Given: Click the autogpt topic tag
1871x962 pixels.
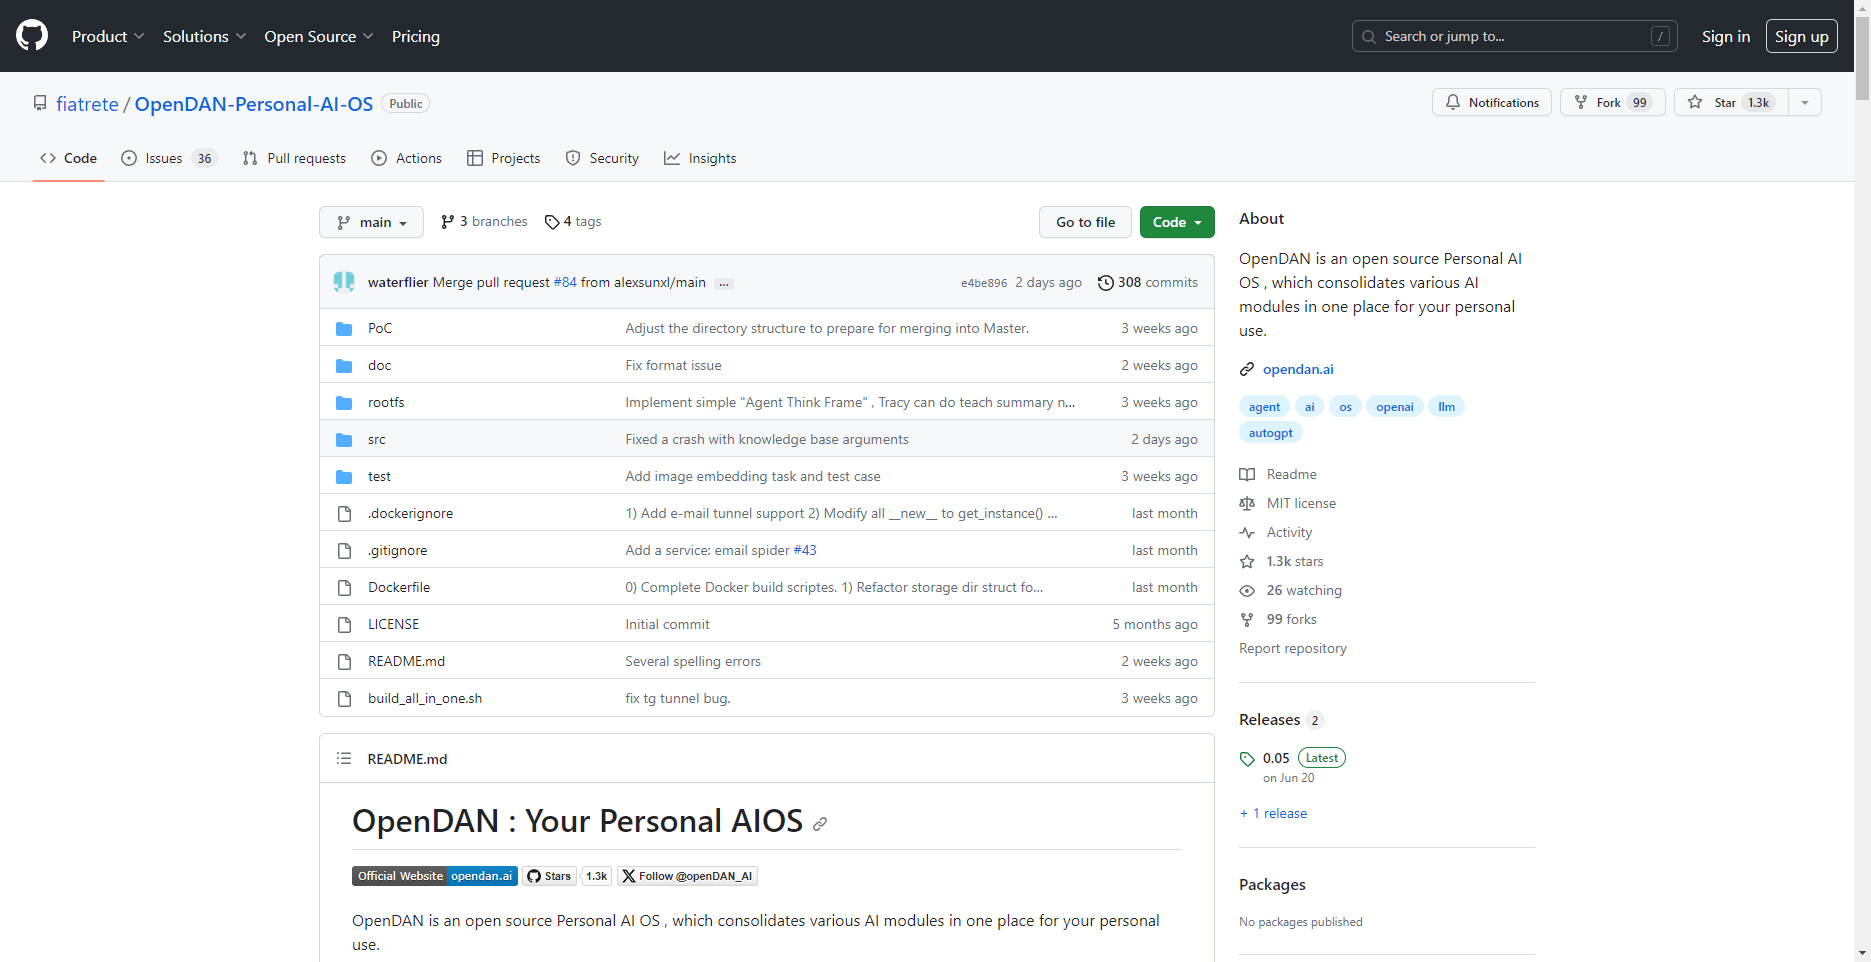Looking at the screenshot, I should tap(1271, 433).
